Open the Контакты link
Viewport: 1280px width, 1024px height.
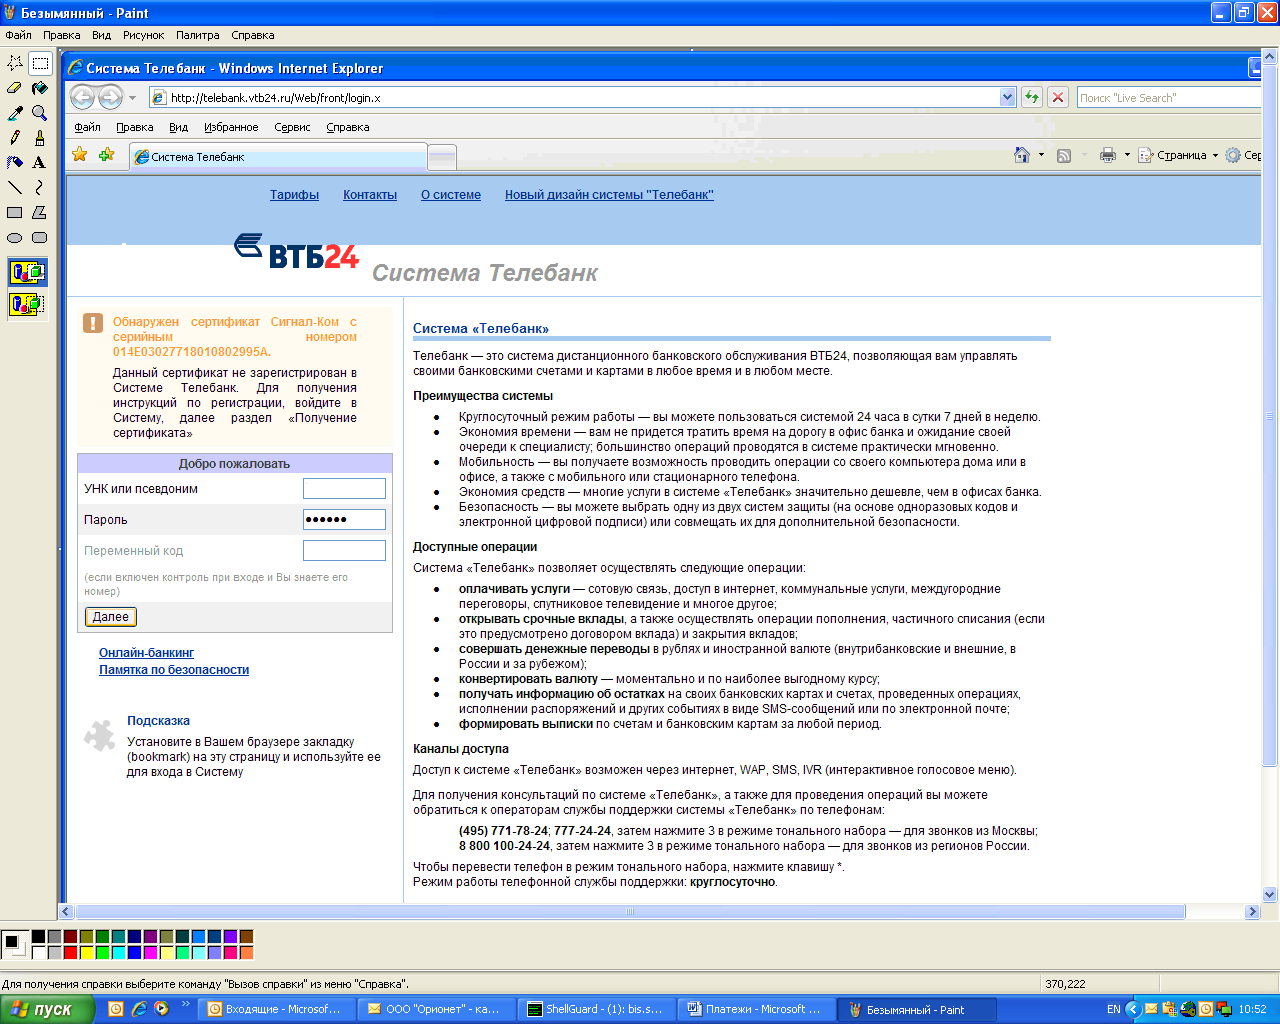(x=370, y=195)
